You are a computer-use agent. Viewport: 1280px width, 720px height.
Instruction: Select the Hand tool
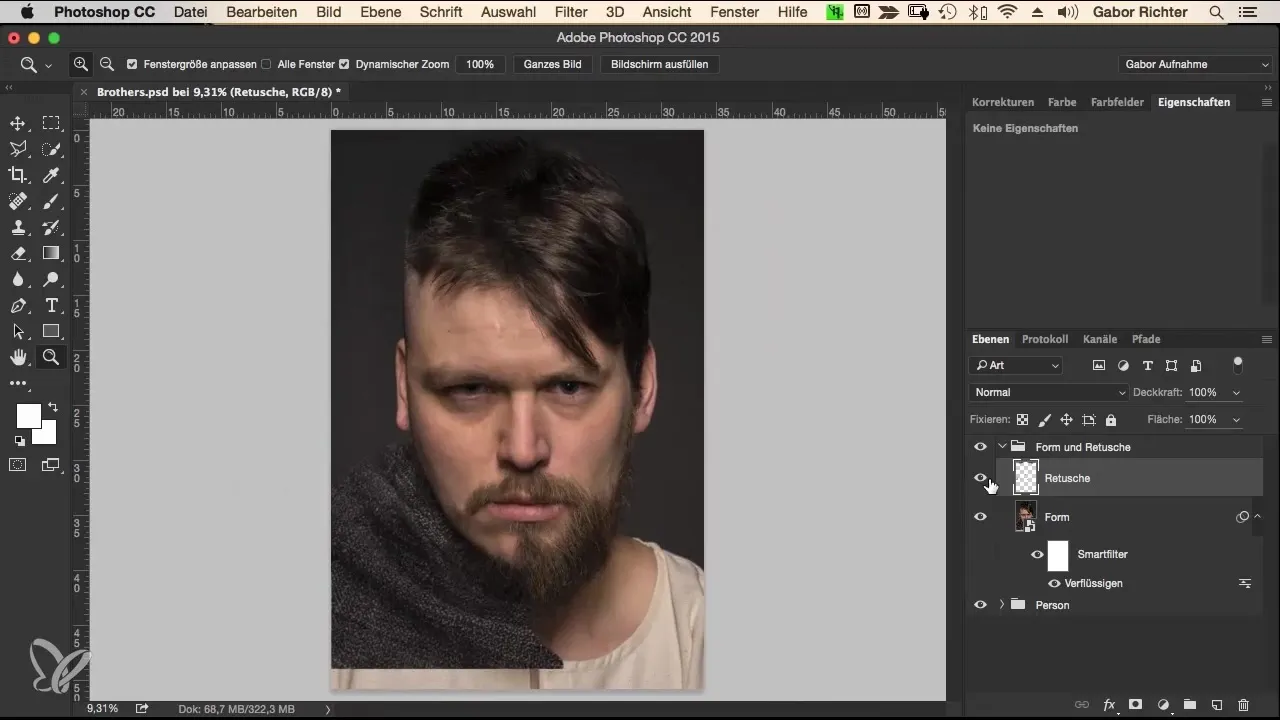[x=18, y=357]
